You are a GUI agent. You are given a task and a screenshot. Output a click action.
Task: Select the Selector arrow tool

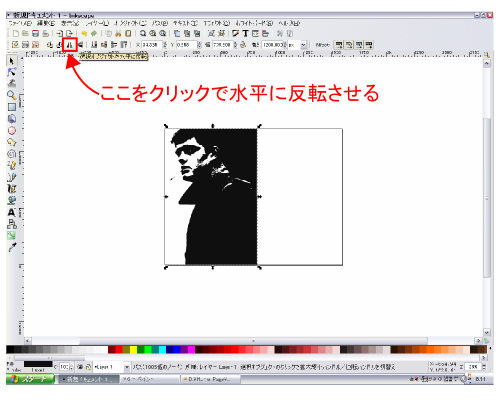point(12,61)
